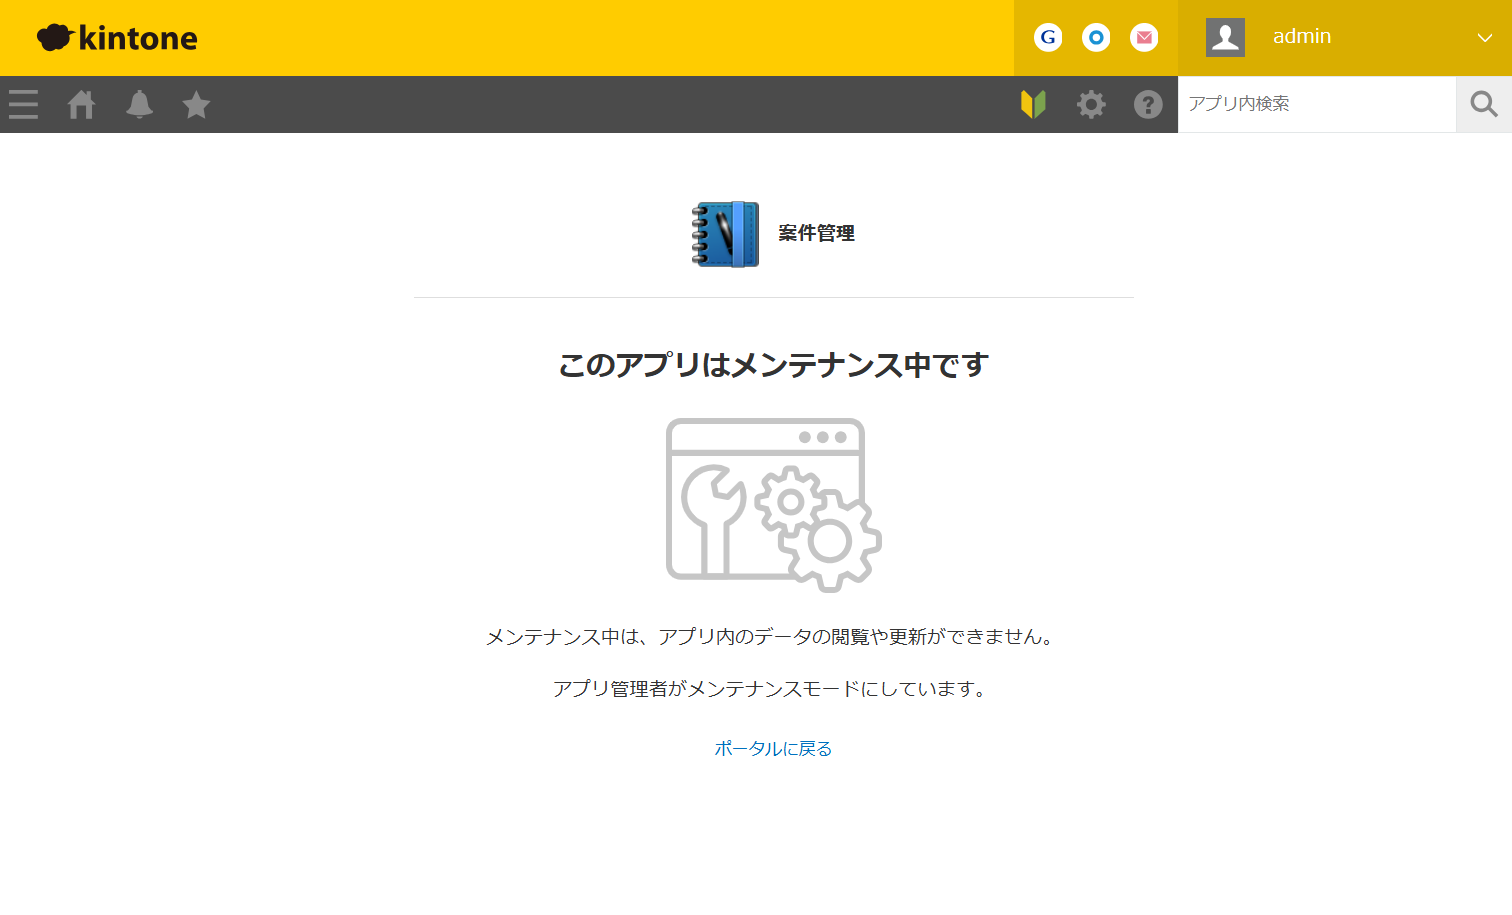Run the magnifier search button
Viewport: 1512px width, 915px height.
(x=1483, y=104)
